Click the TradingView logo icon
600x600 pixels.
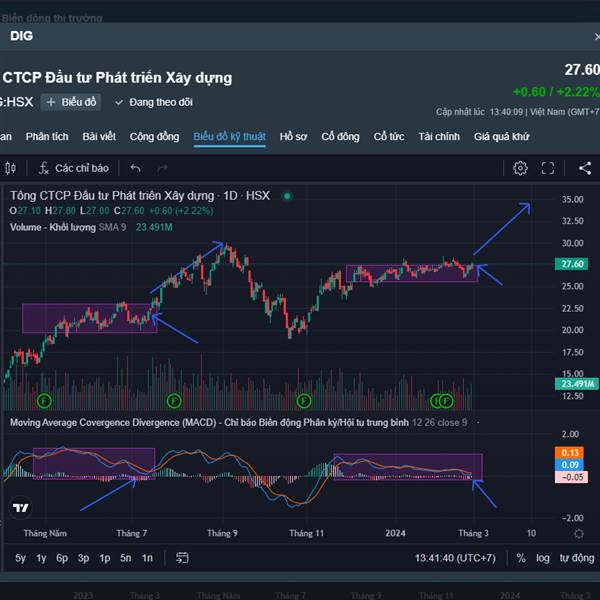pos(20,508)
